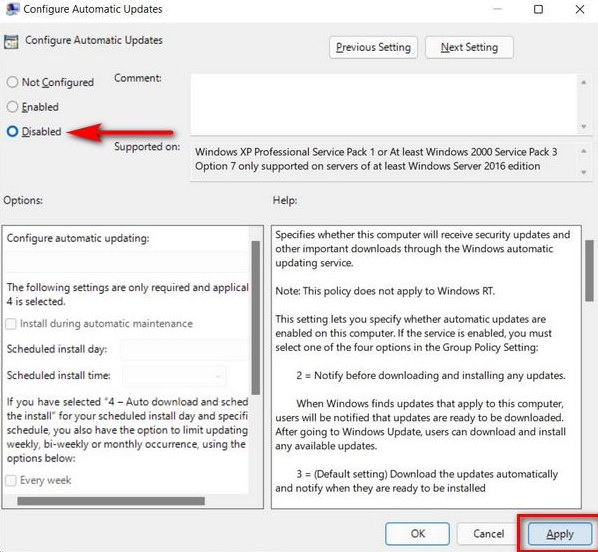
Task: Open the Configure automatic updating combo box
Action: [127, 262]
